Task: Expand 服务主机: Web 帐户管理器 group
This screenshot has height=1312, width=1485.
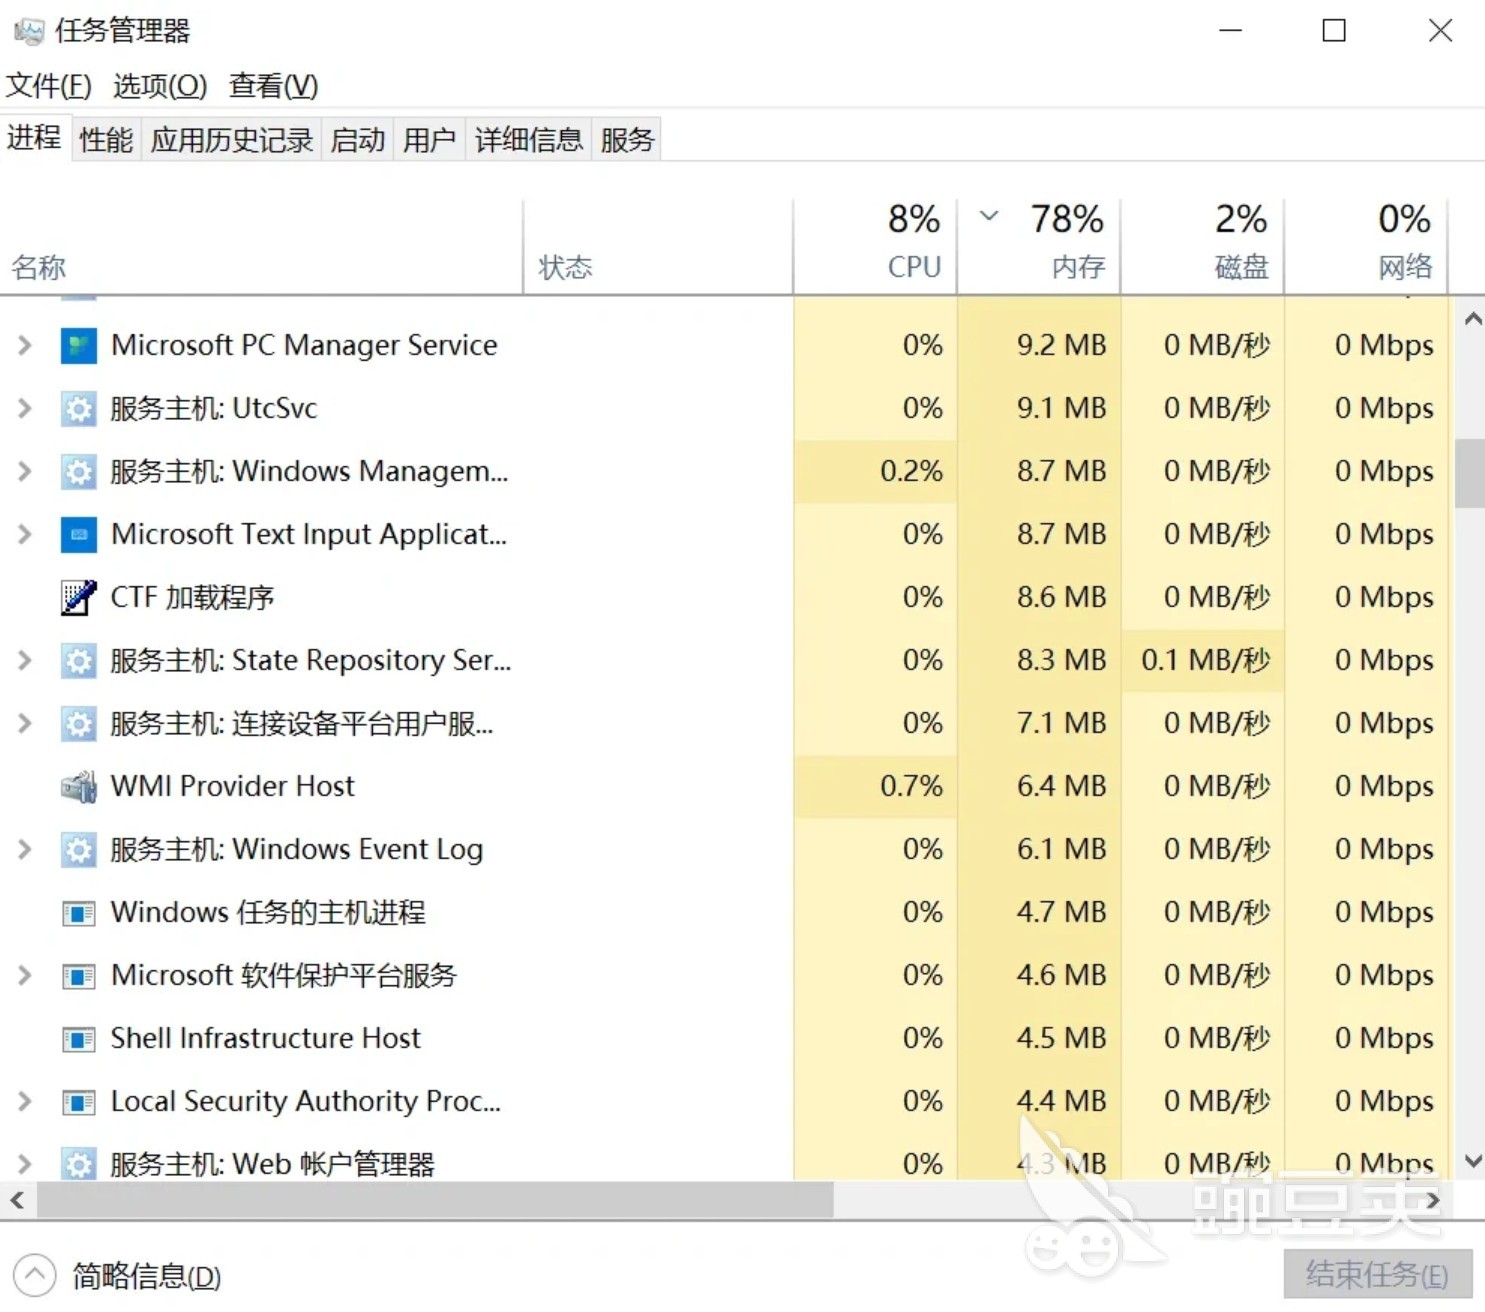Action: [24, 1164]
